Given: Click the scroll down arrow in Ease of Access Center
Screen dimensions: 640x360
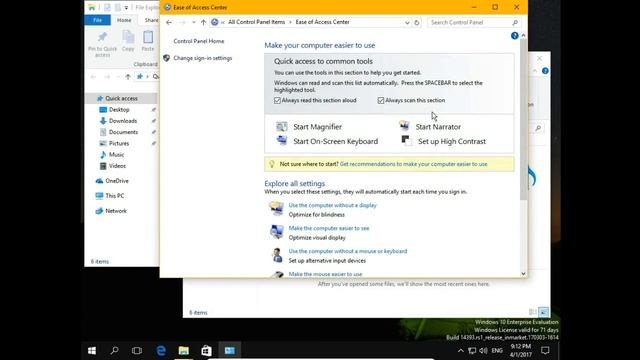Looking at the screenshot, I should tap(523, 274).
